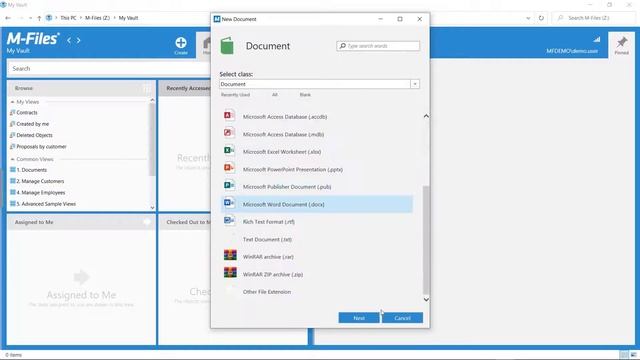Select the Excel Worksheet (.xlsx) icon
The image size is (640, 360).
229,151
